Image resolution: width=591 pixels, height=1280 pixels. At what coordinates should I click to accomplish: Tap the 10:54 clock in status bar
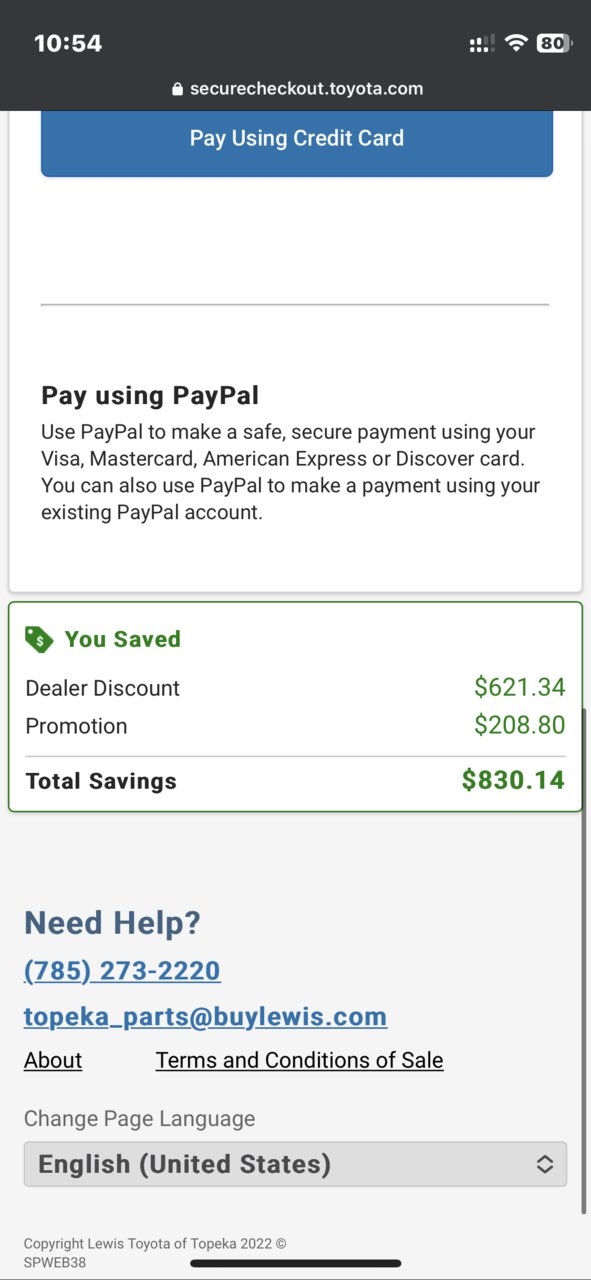click(x=68, y=43)
